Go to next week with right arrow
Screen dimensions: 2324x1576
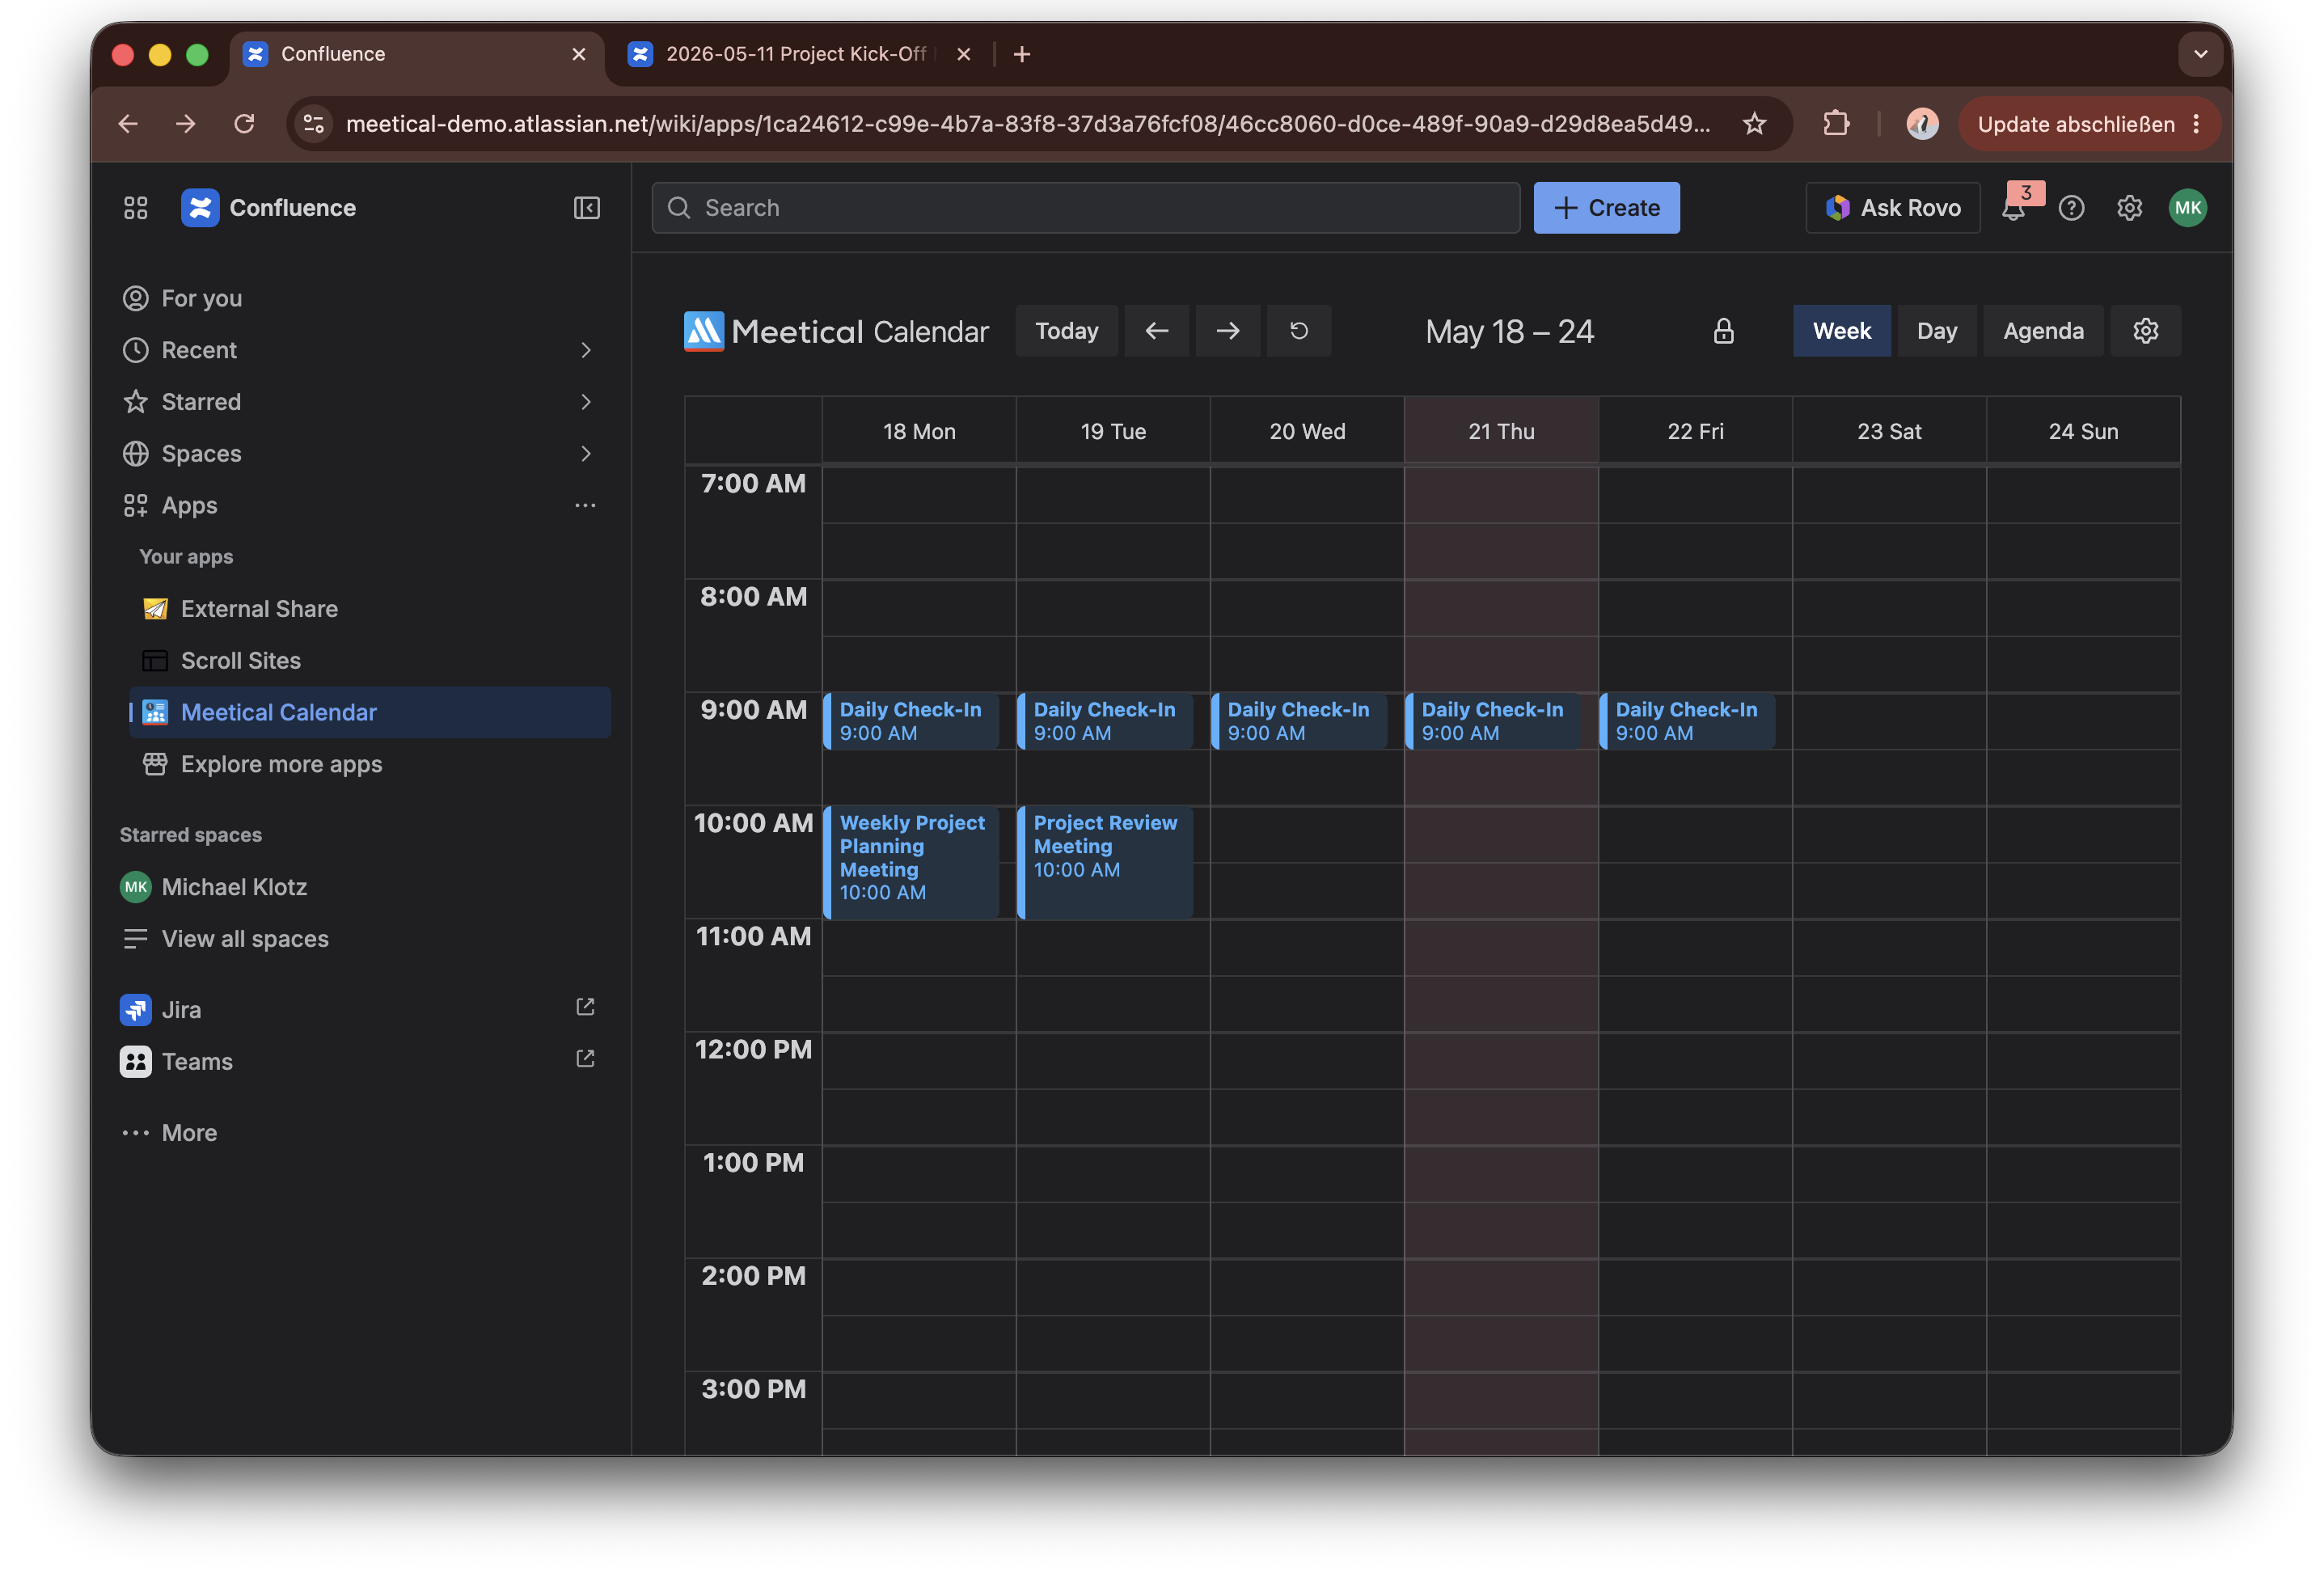[1227, 331]
